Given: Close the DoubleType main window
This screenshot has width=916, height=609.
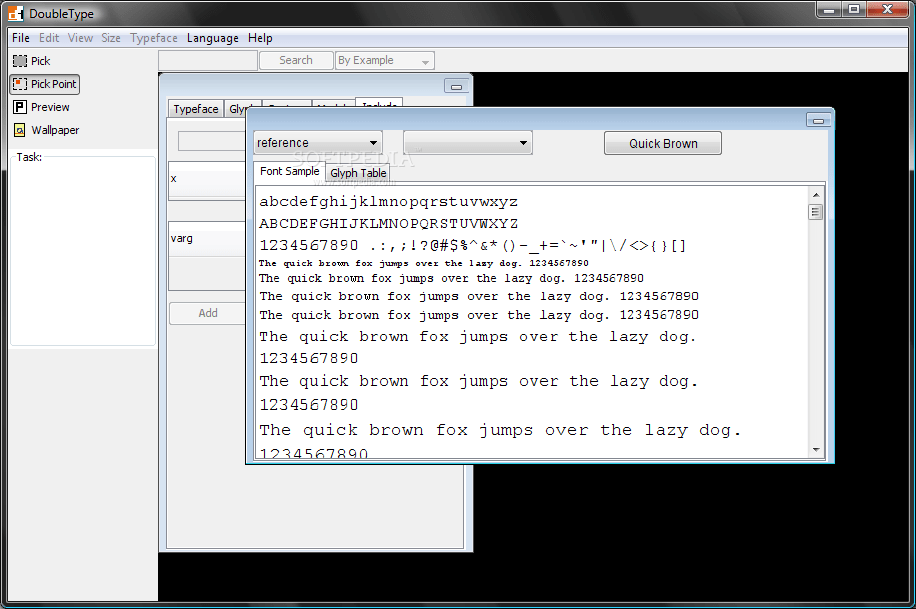Looking at the screenshot, I should coord(887,9).
